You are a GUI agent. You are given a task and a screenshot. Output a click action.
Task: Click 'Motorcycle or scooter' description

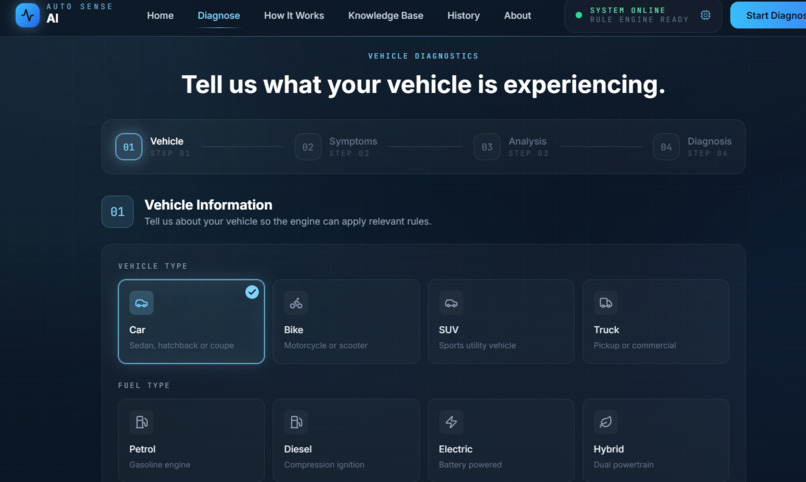click(x=325, y=345)
